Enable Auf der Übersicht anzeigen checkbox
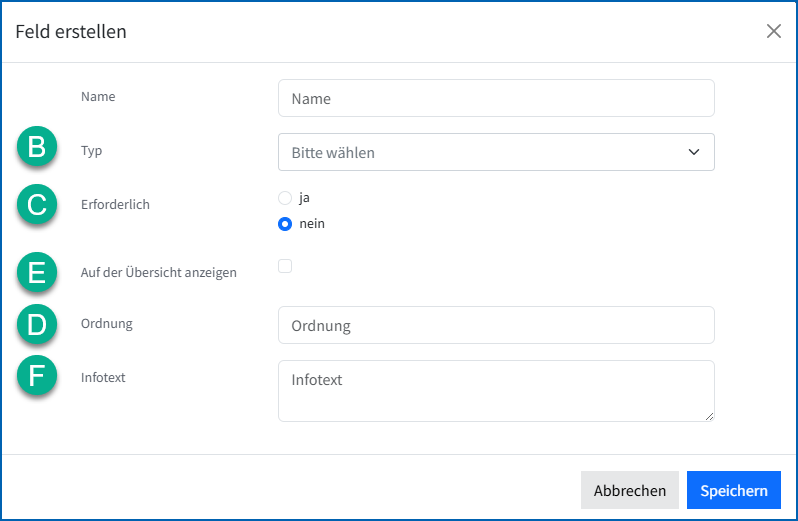Screen dimensions: 798x521 (285, 266)
